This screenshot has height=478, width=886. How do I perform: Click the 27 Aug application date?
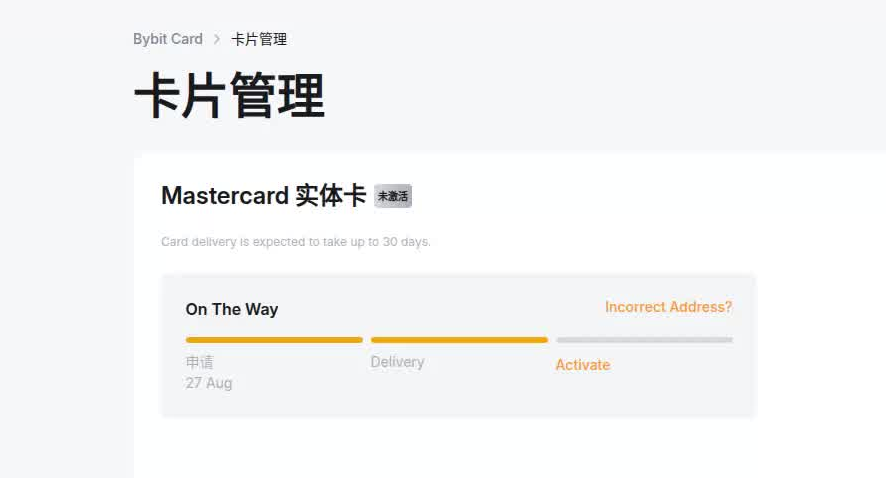(209, 383)
